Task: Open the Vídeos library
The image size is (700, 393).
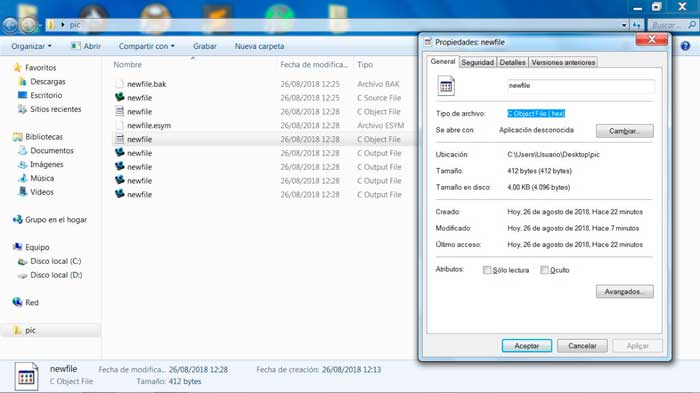Action: [x=42, y=192]
